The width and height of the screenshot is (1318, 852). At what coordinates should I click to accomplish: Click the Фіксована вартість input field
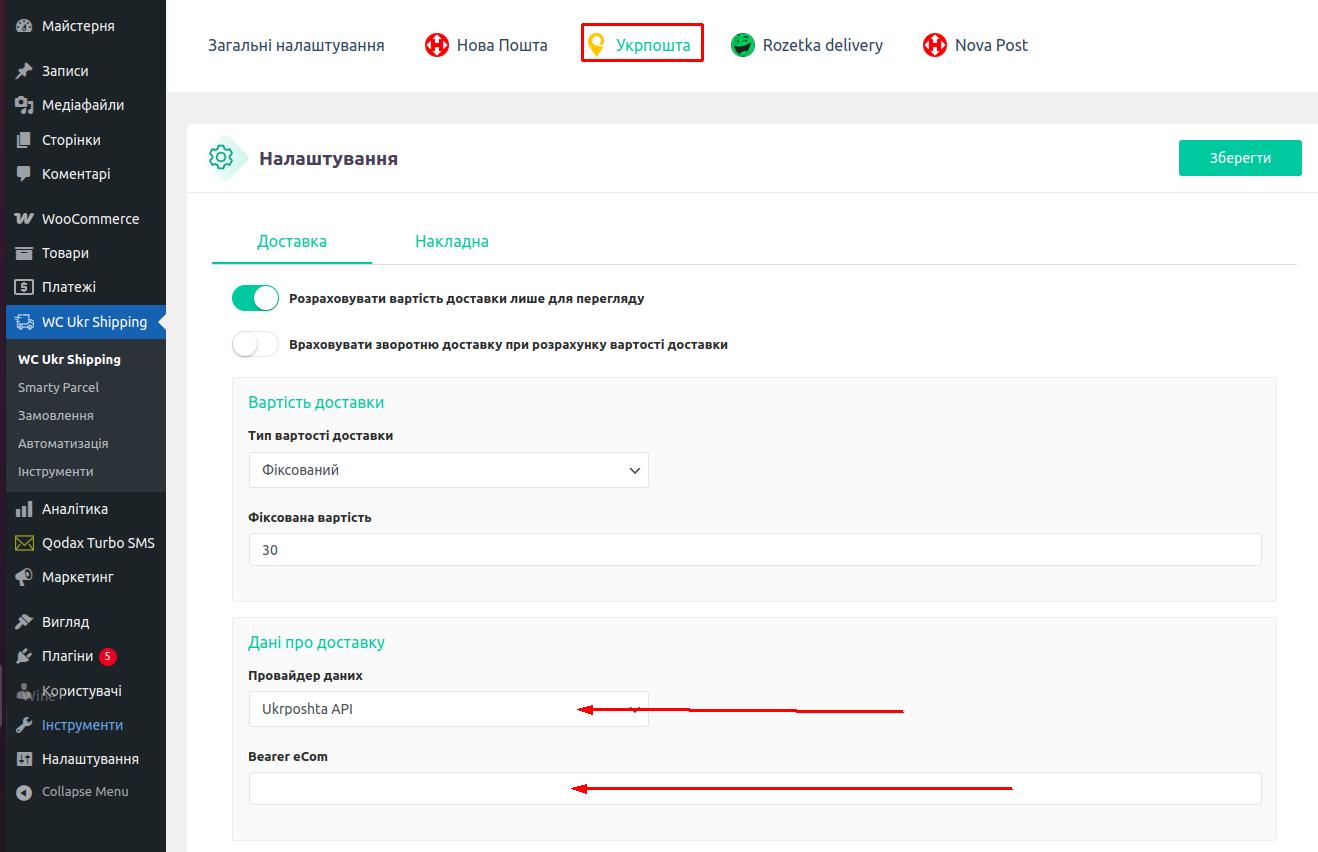(x=755, y=550)
